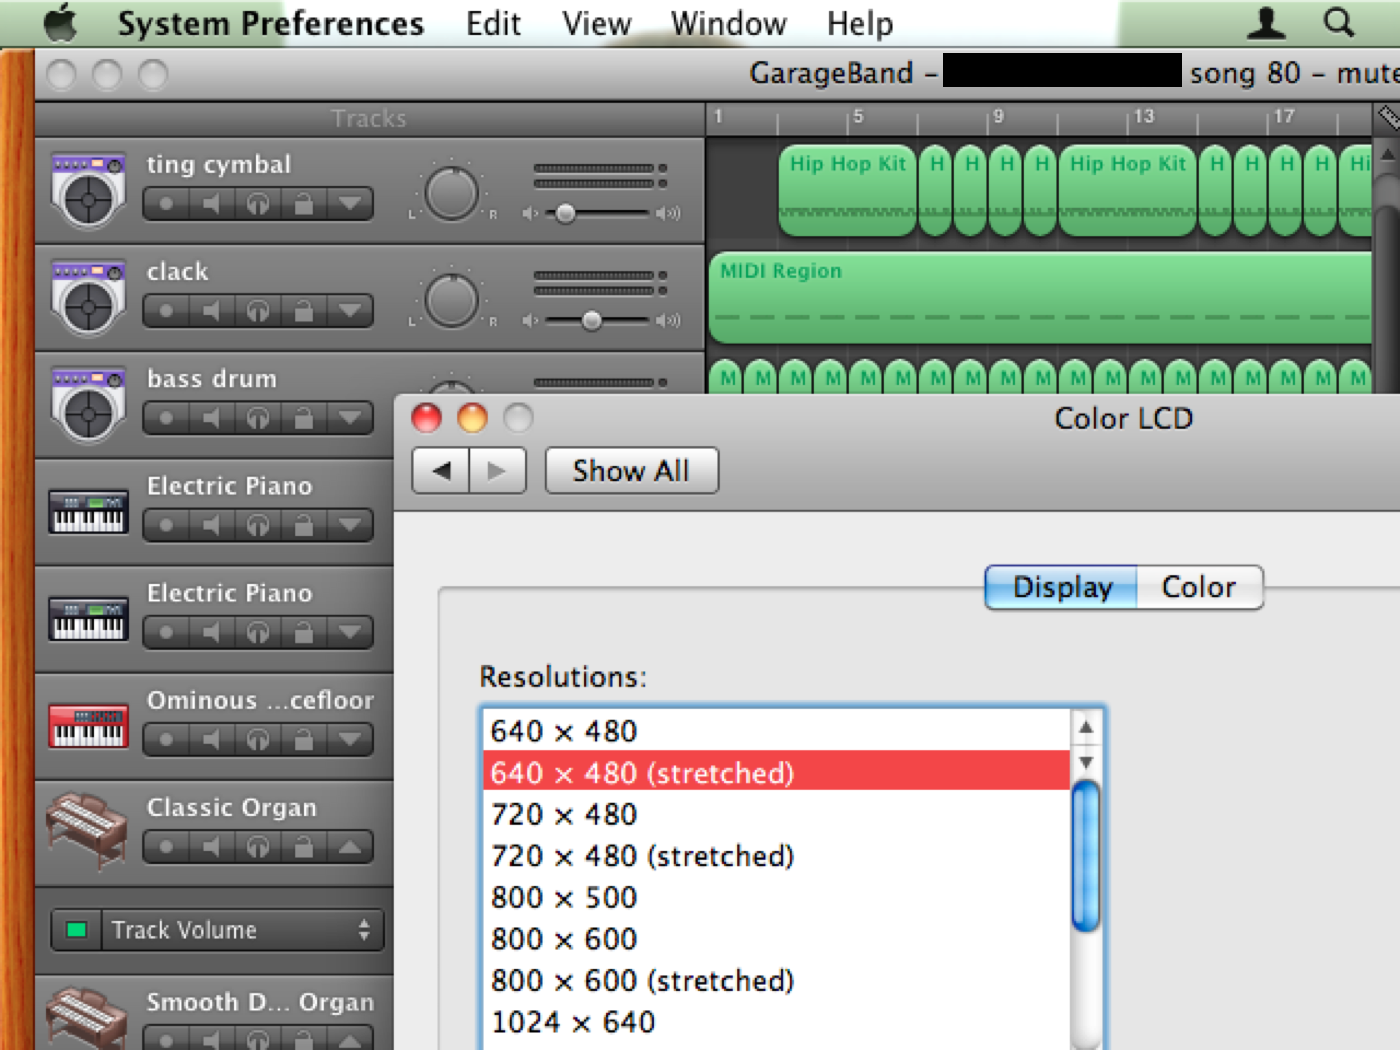Show automation for bass drum track

click(350, 418)
